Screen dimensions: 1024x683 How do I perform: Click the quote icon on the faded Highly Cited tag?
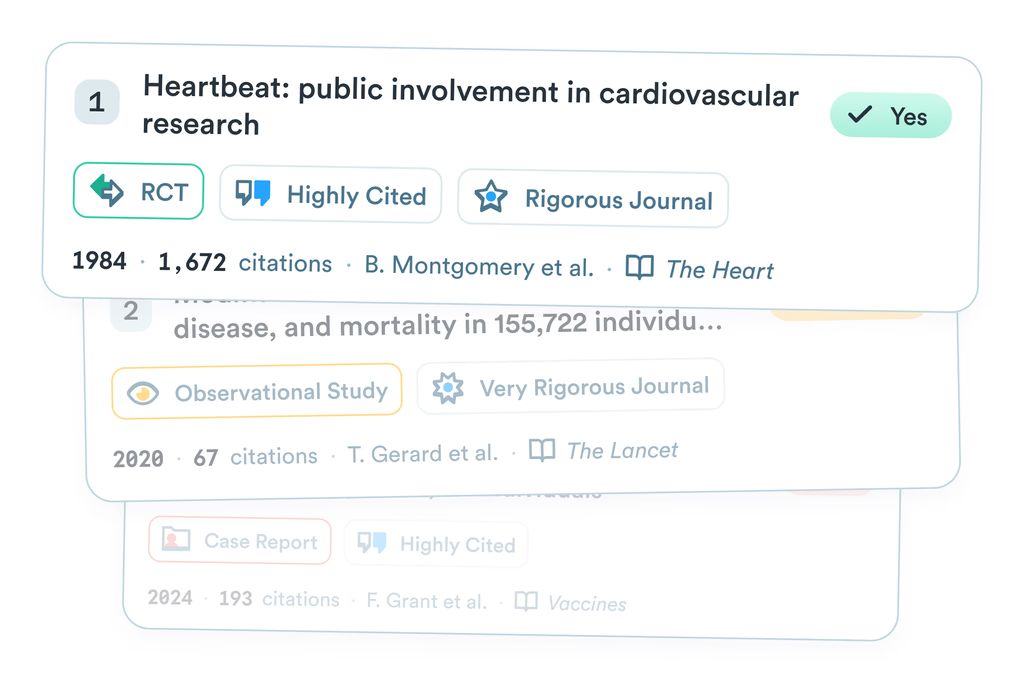372,542
